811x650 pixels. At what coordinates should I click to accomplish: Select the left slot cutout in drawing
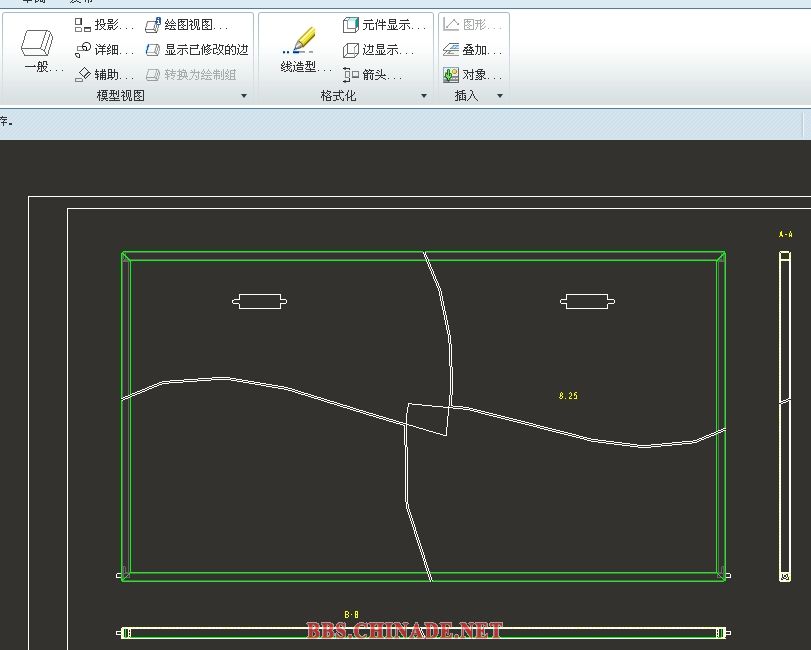click(x=260, y=301)
